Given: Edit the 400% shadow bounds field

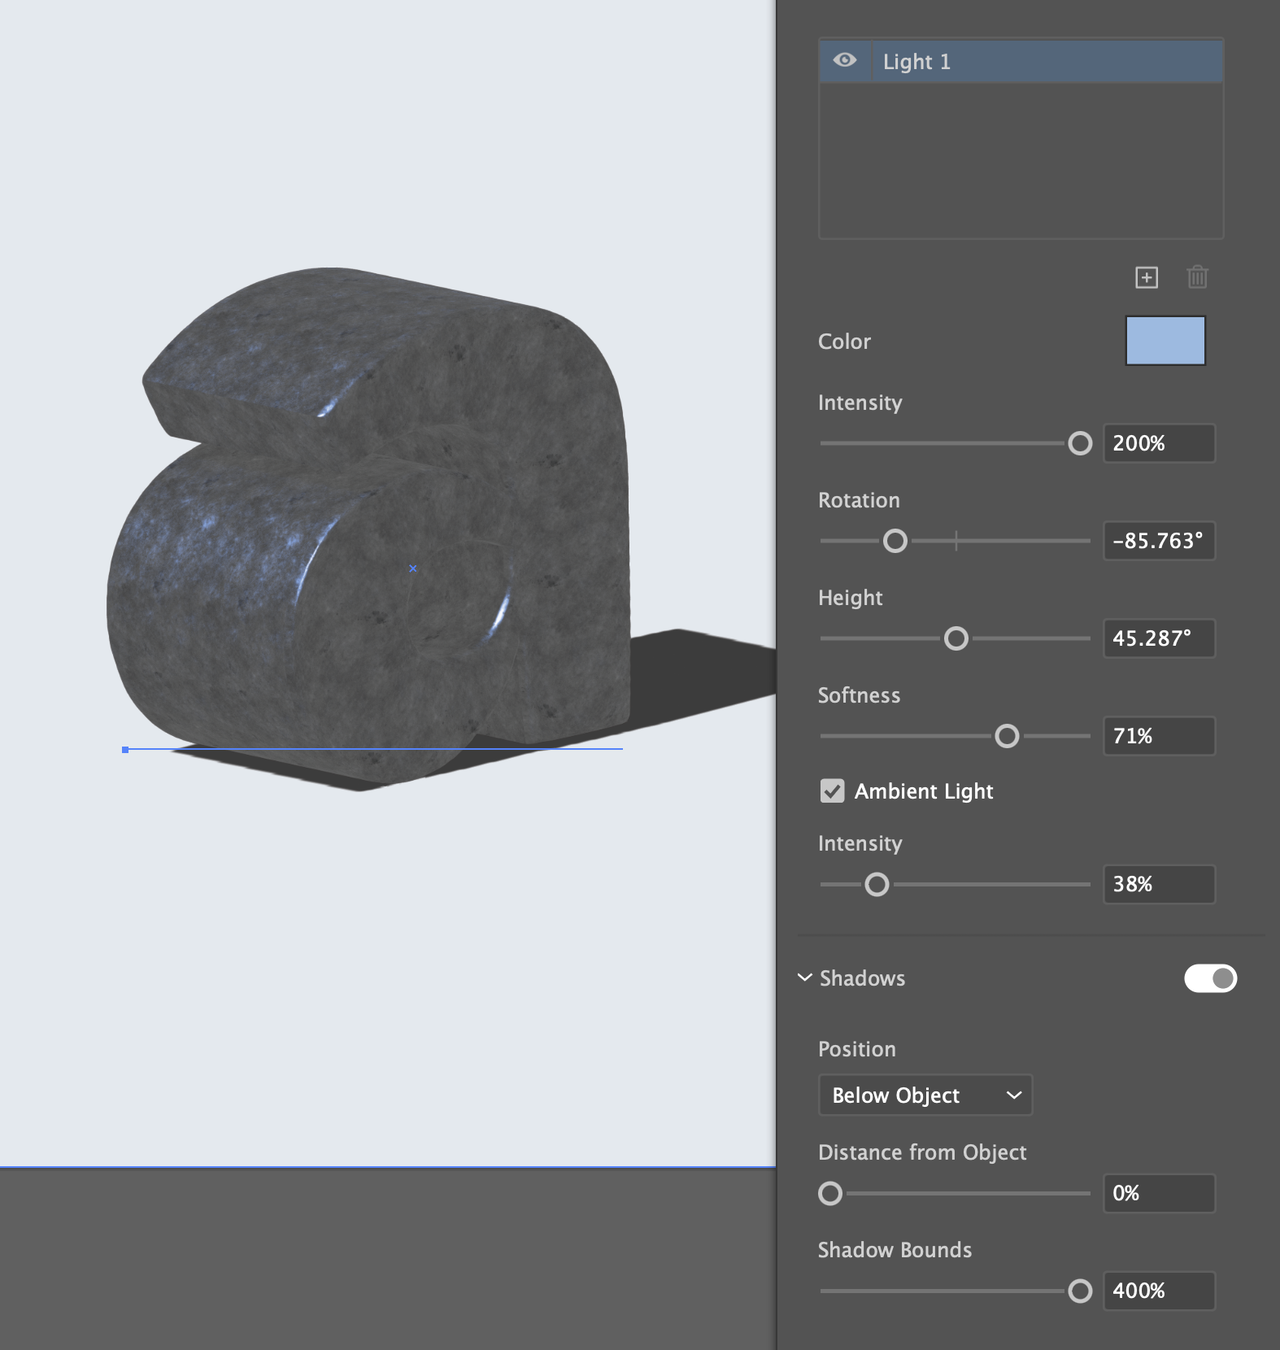Looking at the screenshot, I should 1159,1291.
